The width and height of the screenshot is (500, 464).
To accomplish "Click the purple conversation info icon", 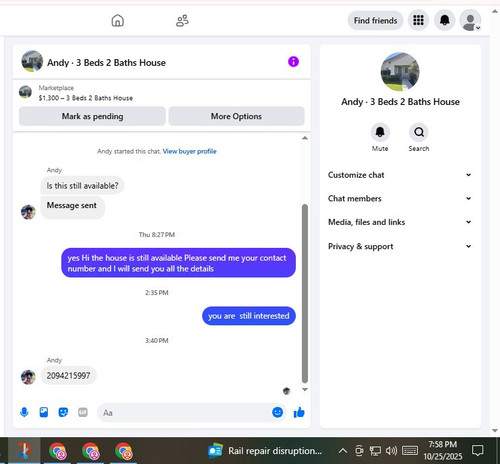I will pos(293,62).
